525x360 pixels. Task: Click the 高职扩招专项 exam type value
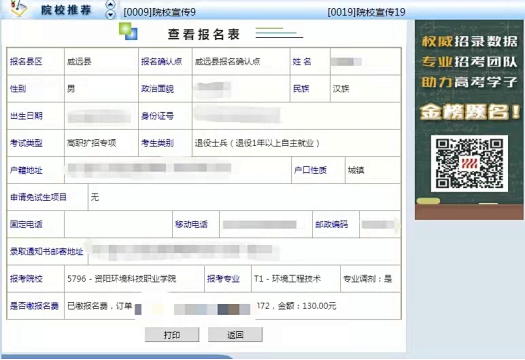click(x=91, y=143)
